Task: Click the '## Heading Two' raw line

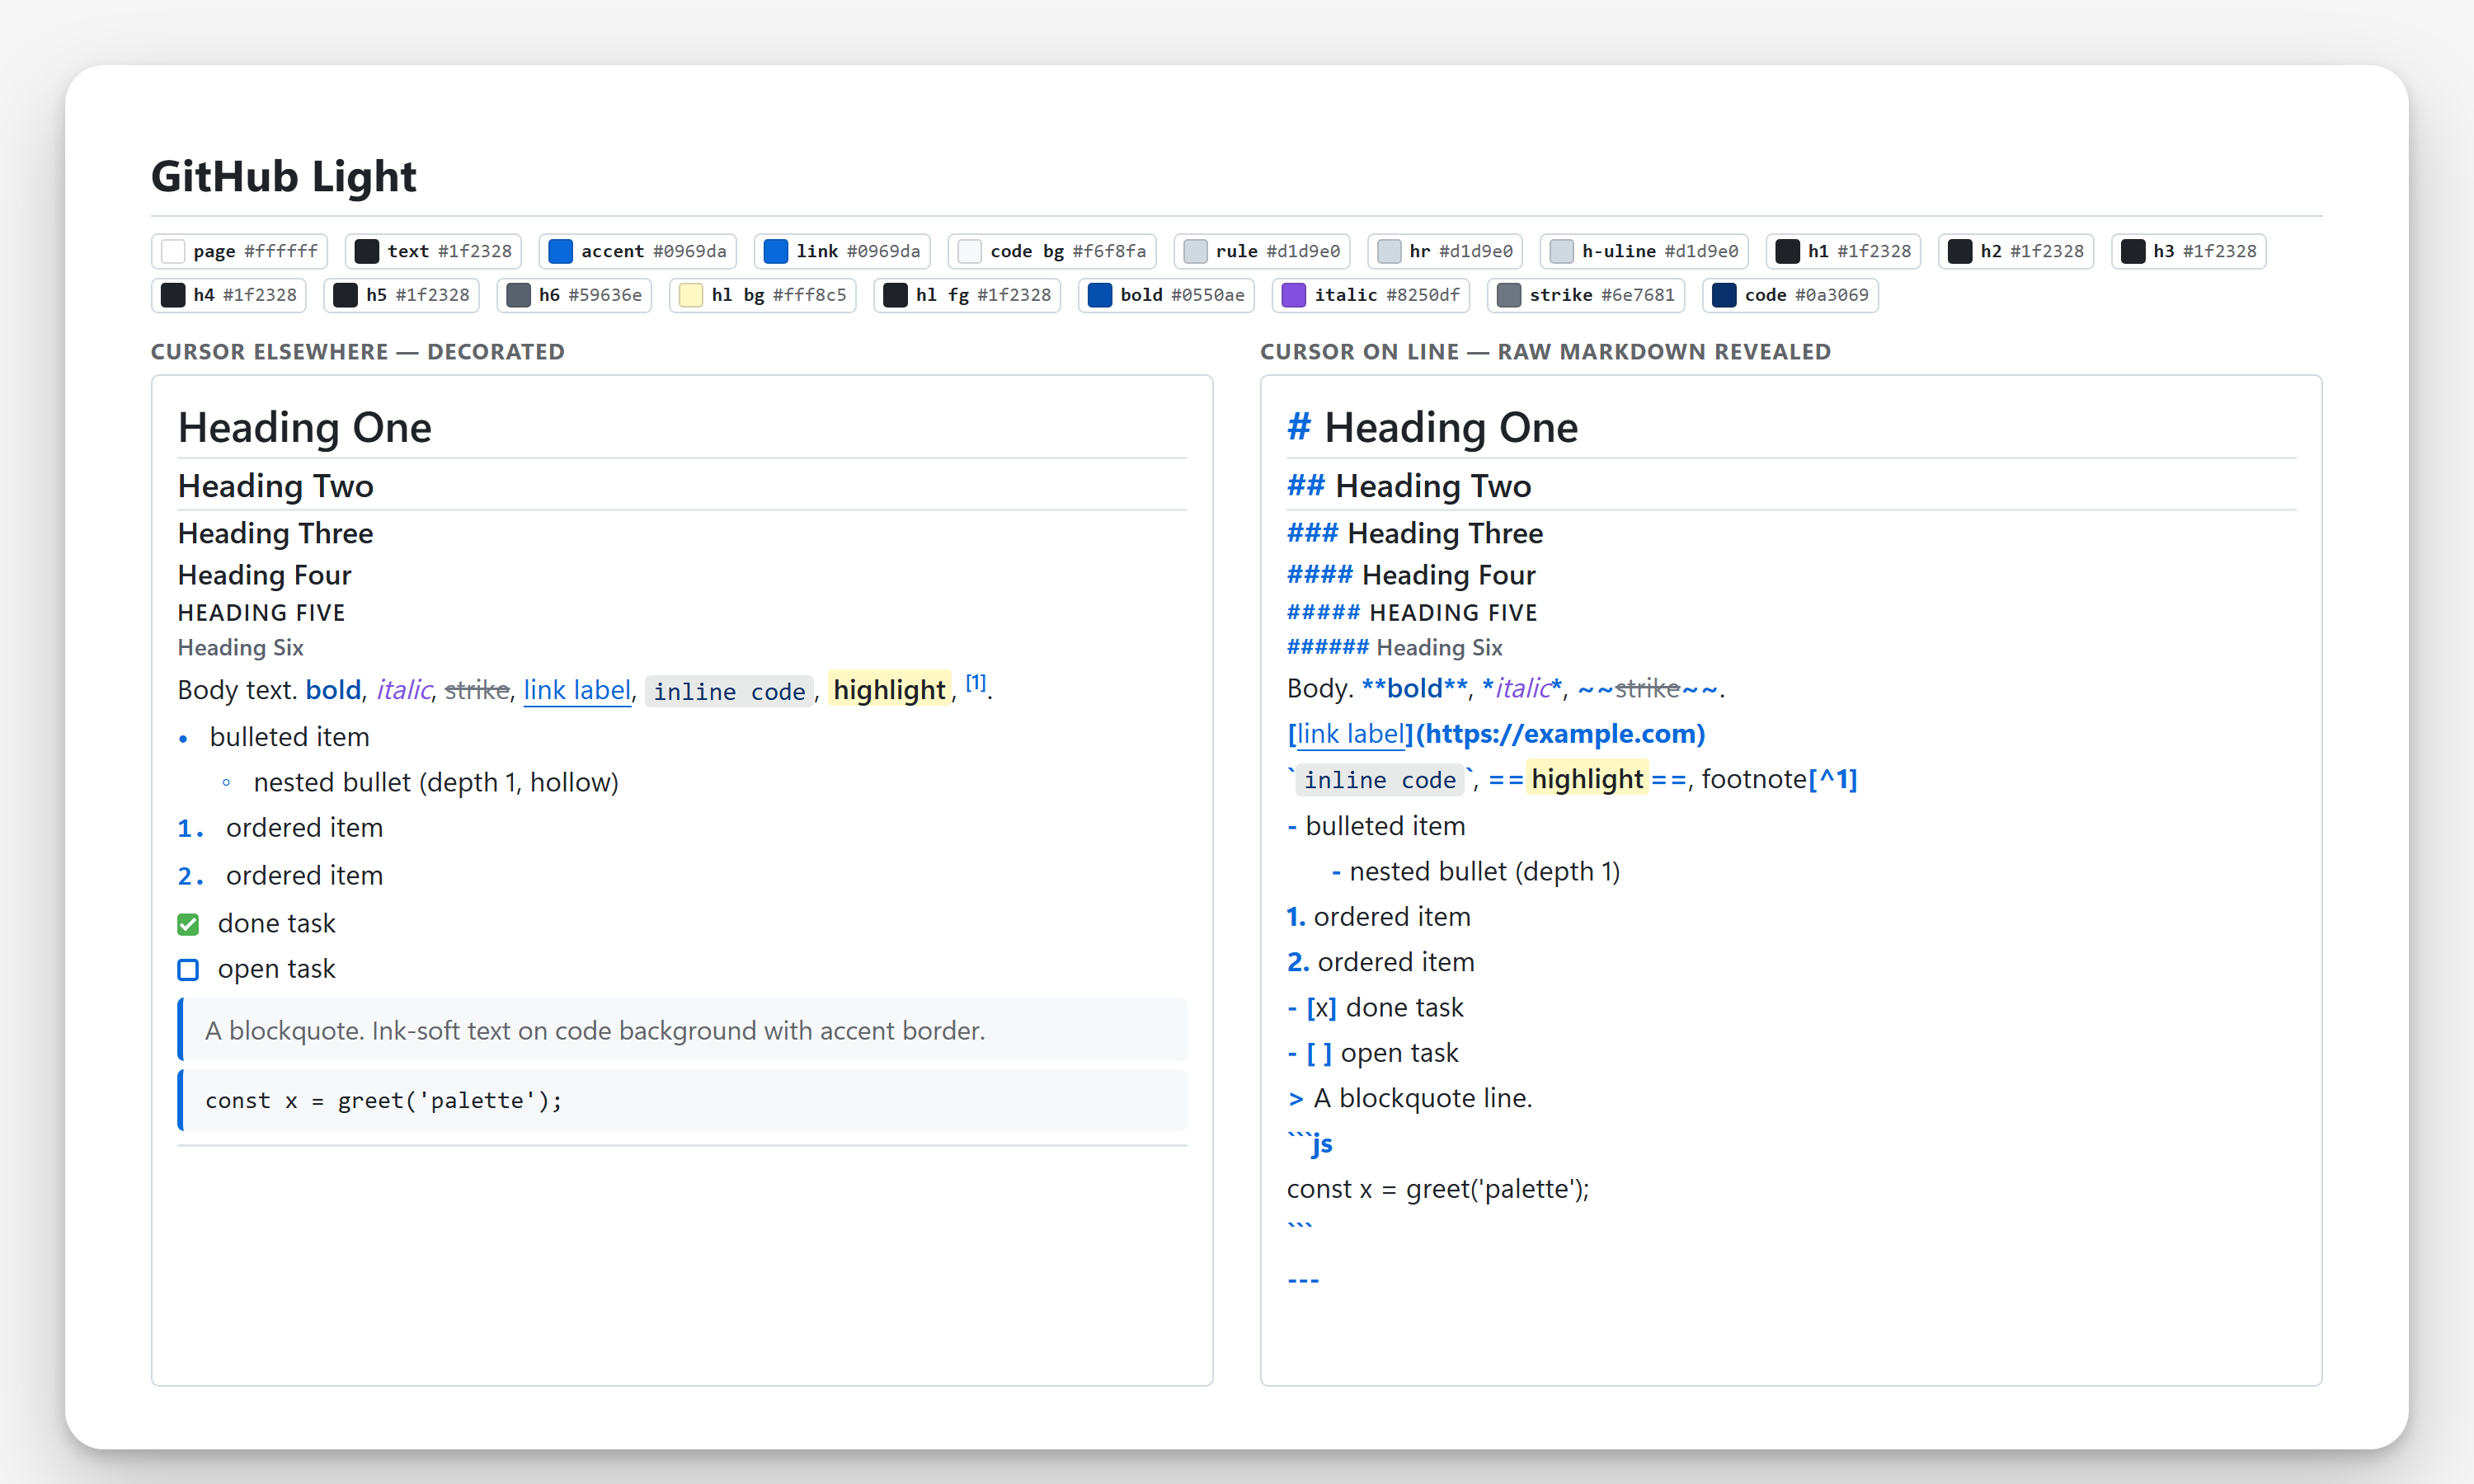Action: tap(1410, 486)
